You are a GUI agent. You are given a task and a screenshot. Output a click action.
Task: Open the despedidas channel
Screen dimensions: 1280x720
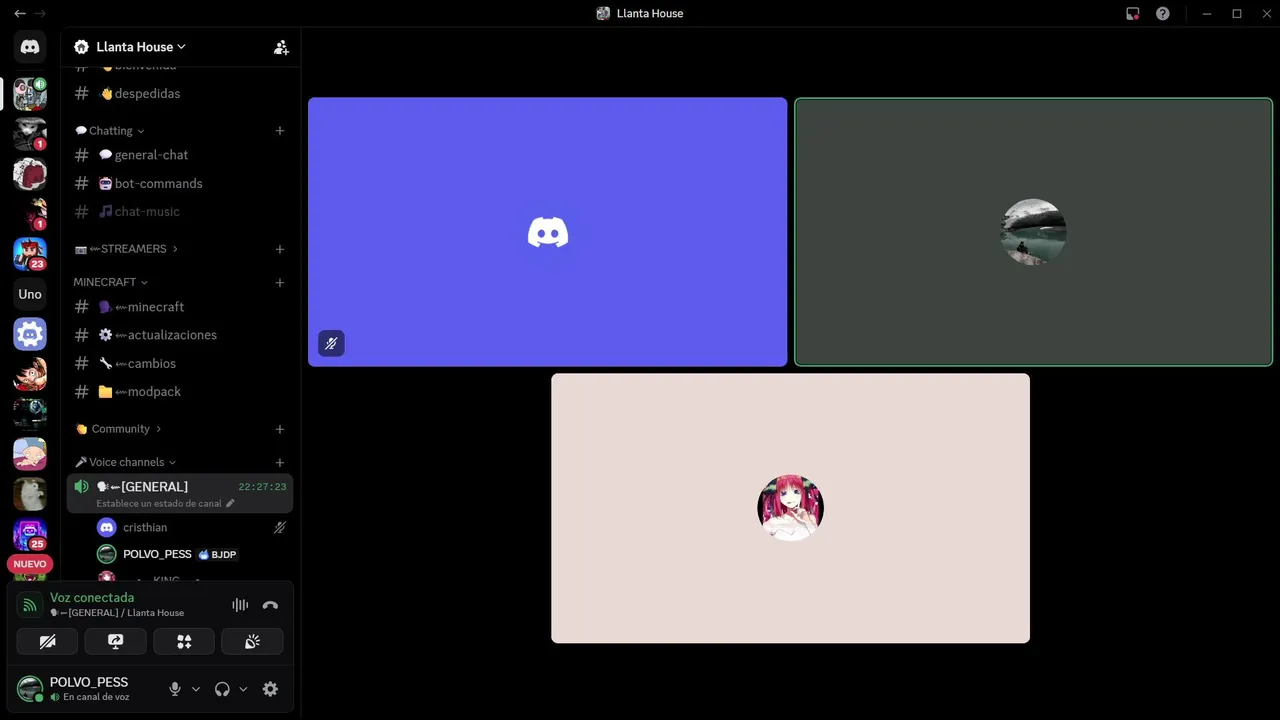(x=180, y=93)
